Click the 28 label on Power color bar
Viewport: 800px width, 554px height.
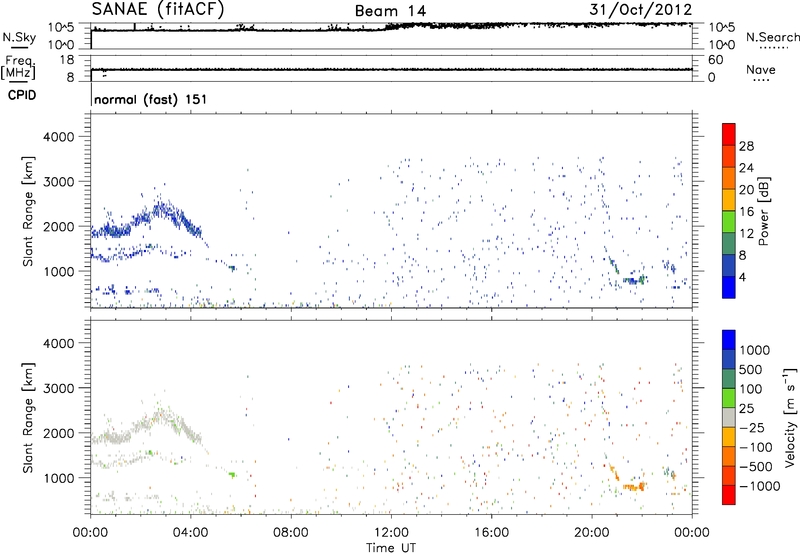click(746, 146)
